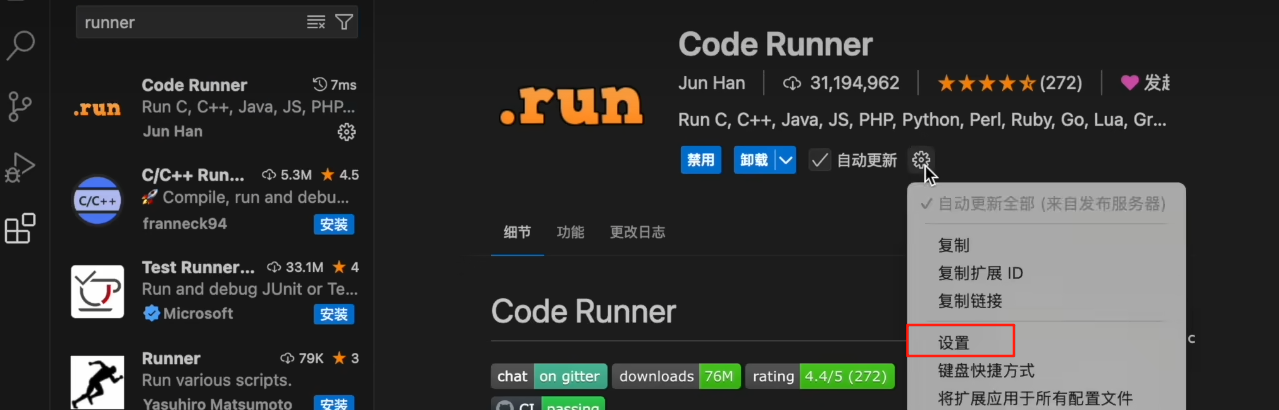The image size is (1279, 410).
Task: Click Code Runner .run logo in list
Action: [x=98, y=108]
